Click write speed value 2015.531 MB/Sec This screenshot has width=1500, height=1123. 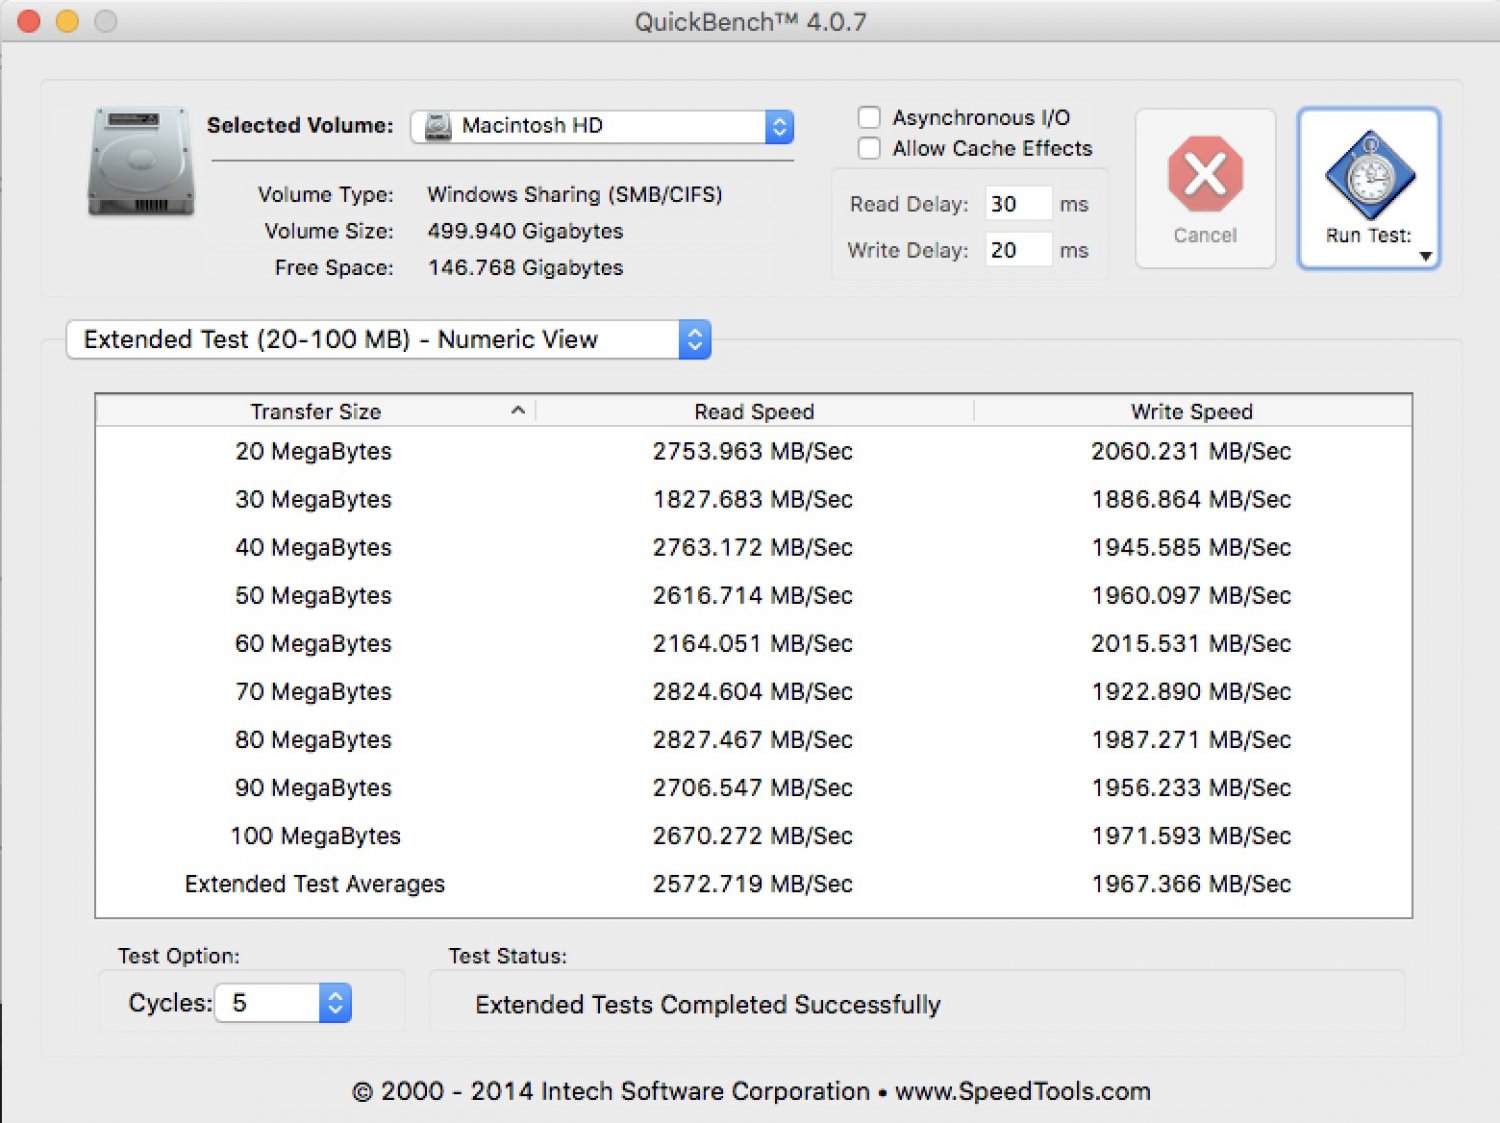click(x=1191, y=644)
